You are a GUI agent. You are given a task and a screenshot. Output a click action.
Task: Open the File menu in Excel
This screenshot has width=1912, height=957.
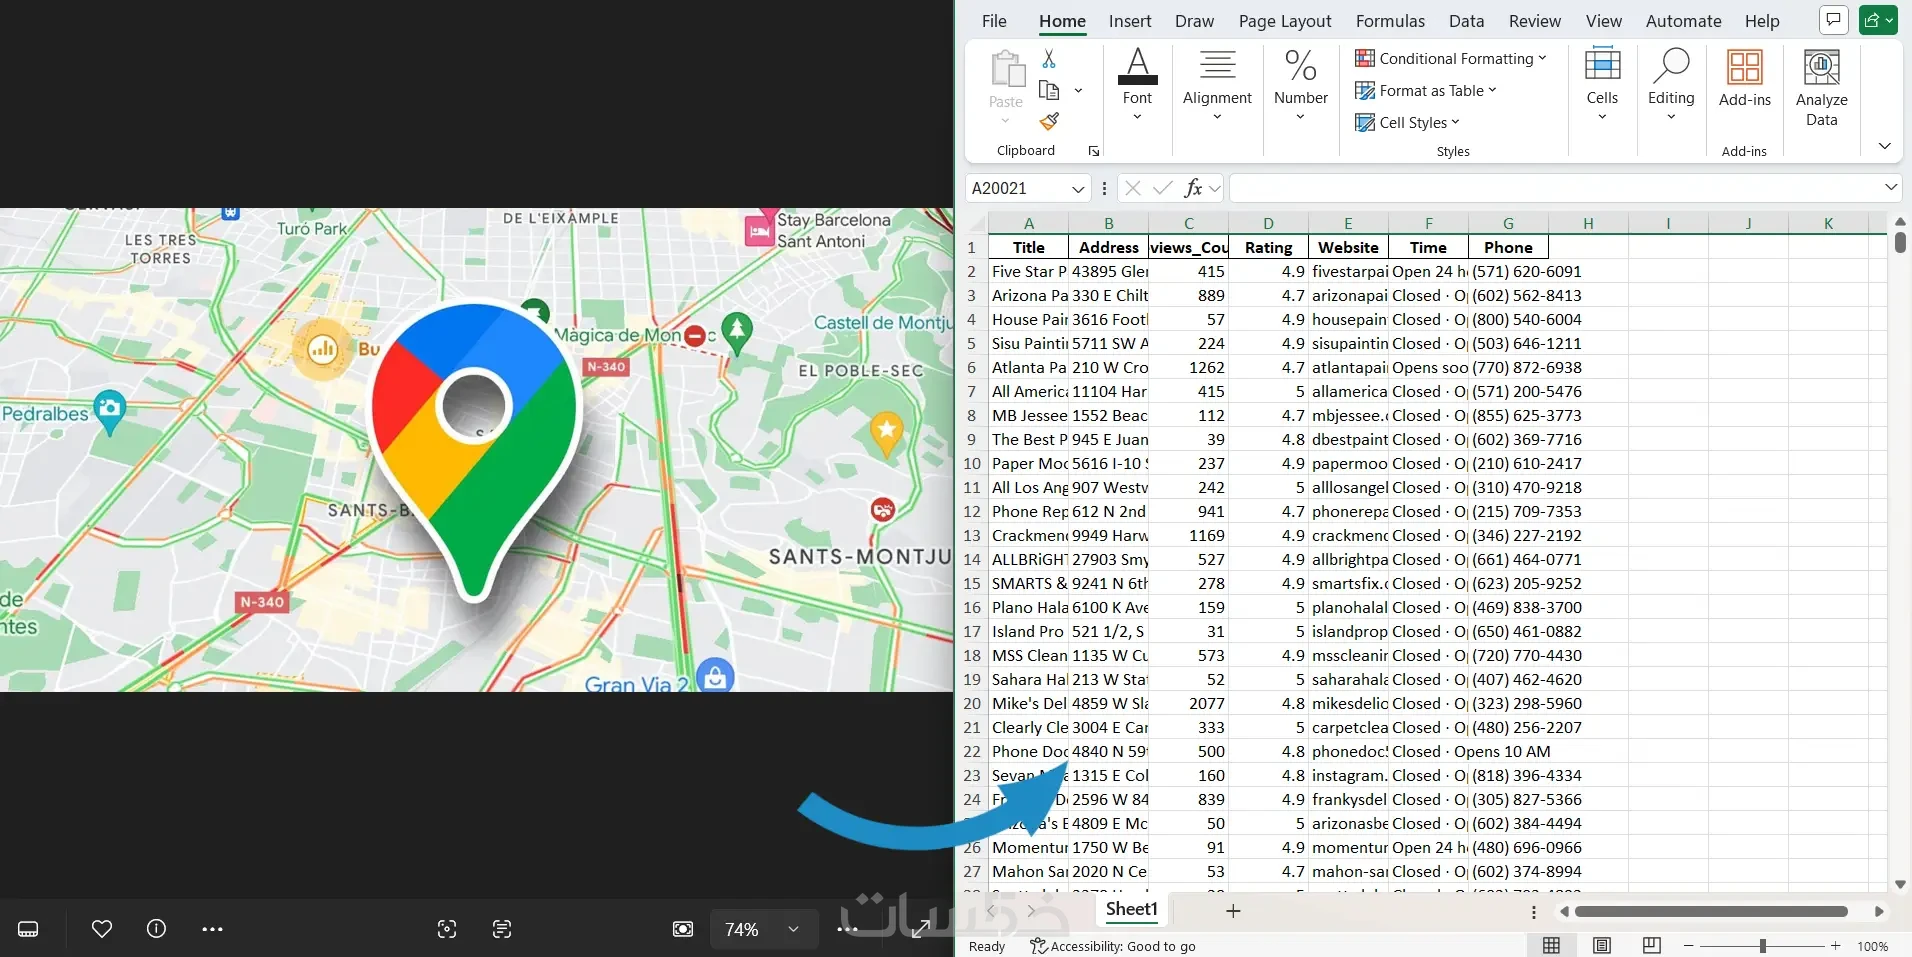(994, 21)
